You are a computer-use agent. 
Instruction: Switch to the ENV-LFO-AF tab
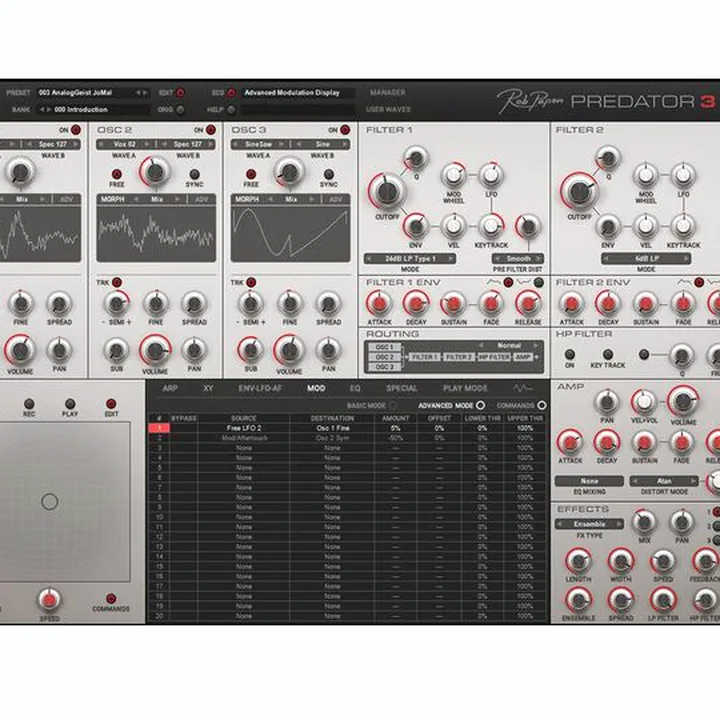pyautogui.click(x=260, y=388)
